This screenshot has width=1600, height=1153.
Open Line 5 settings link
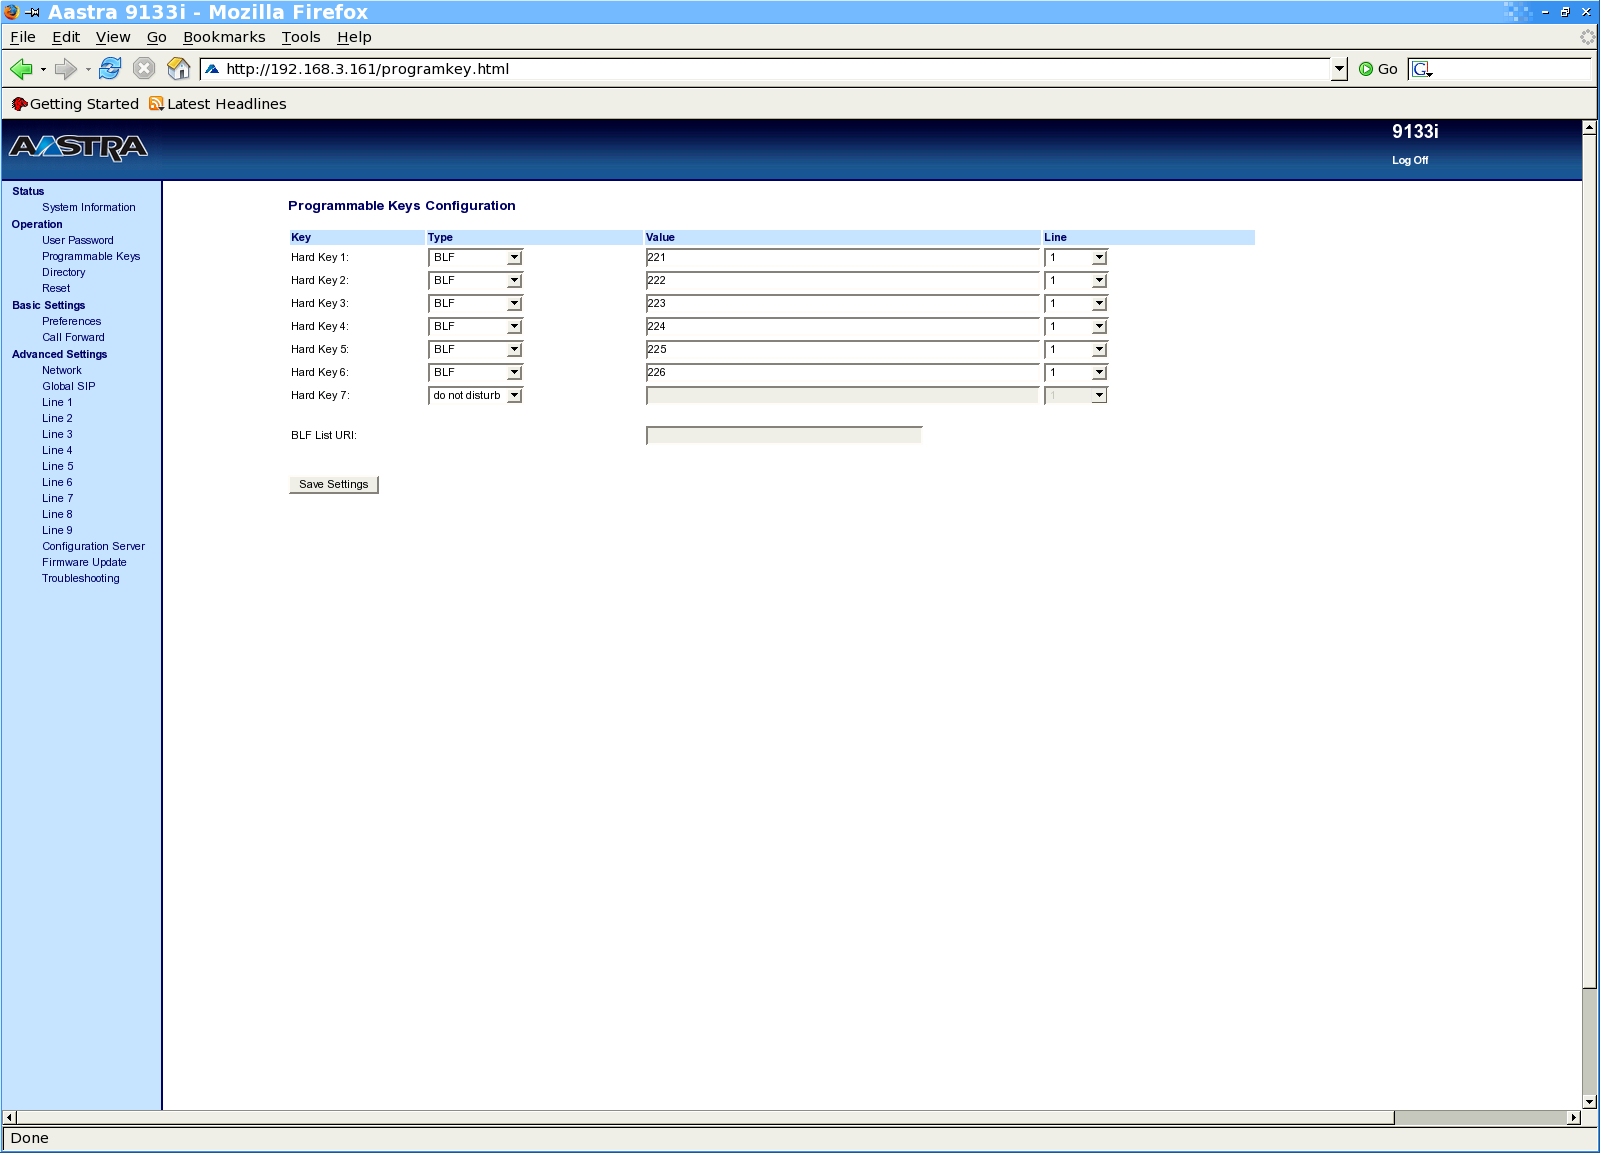point(58,467)
